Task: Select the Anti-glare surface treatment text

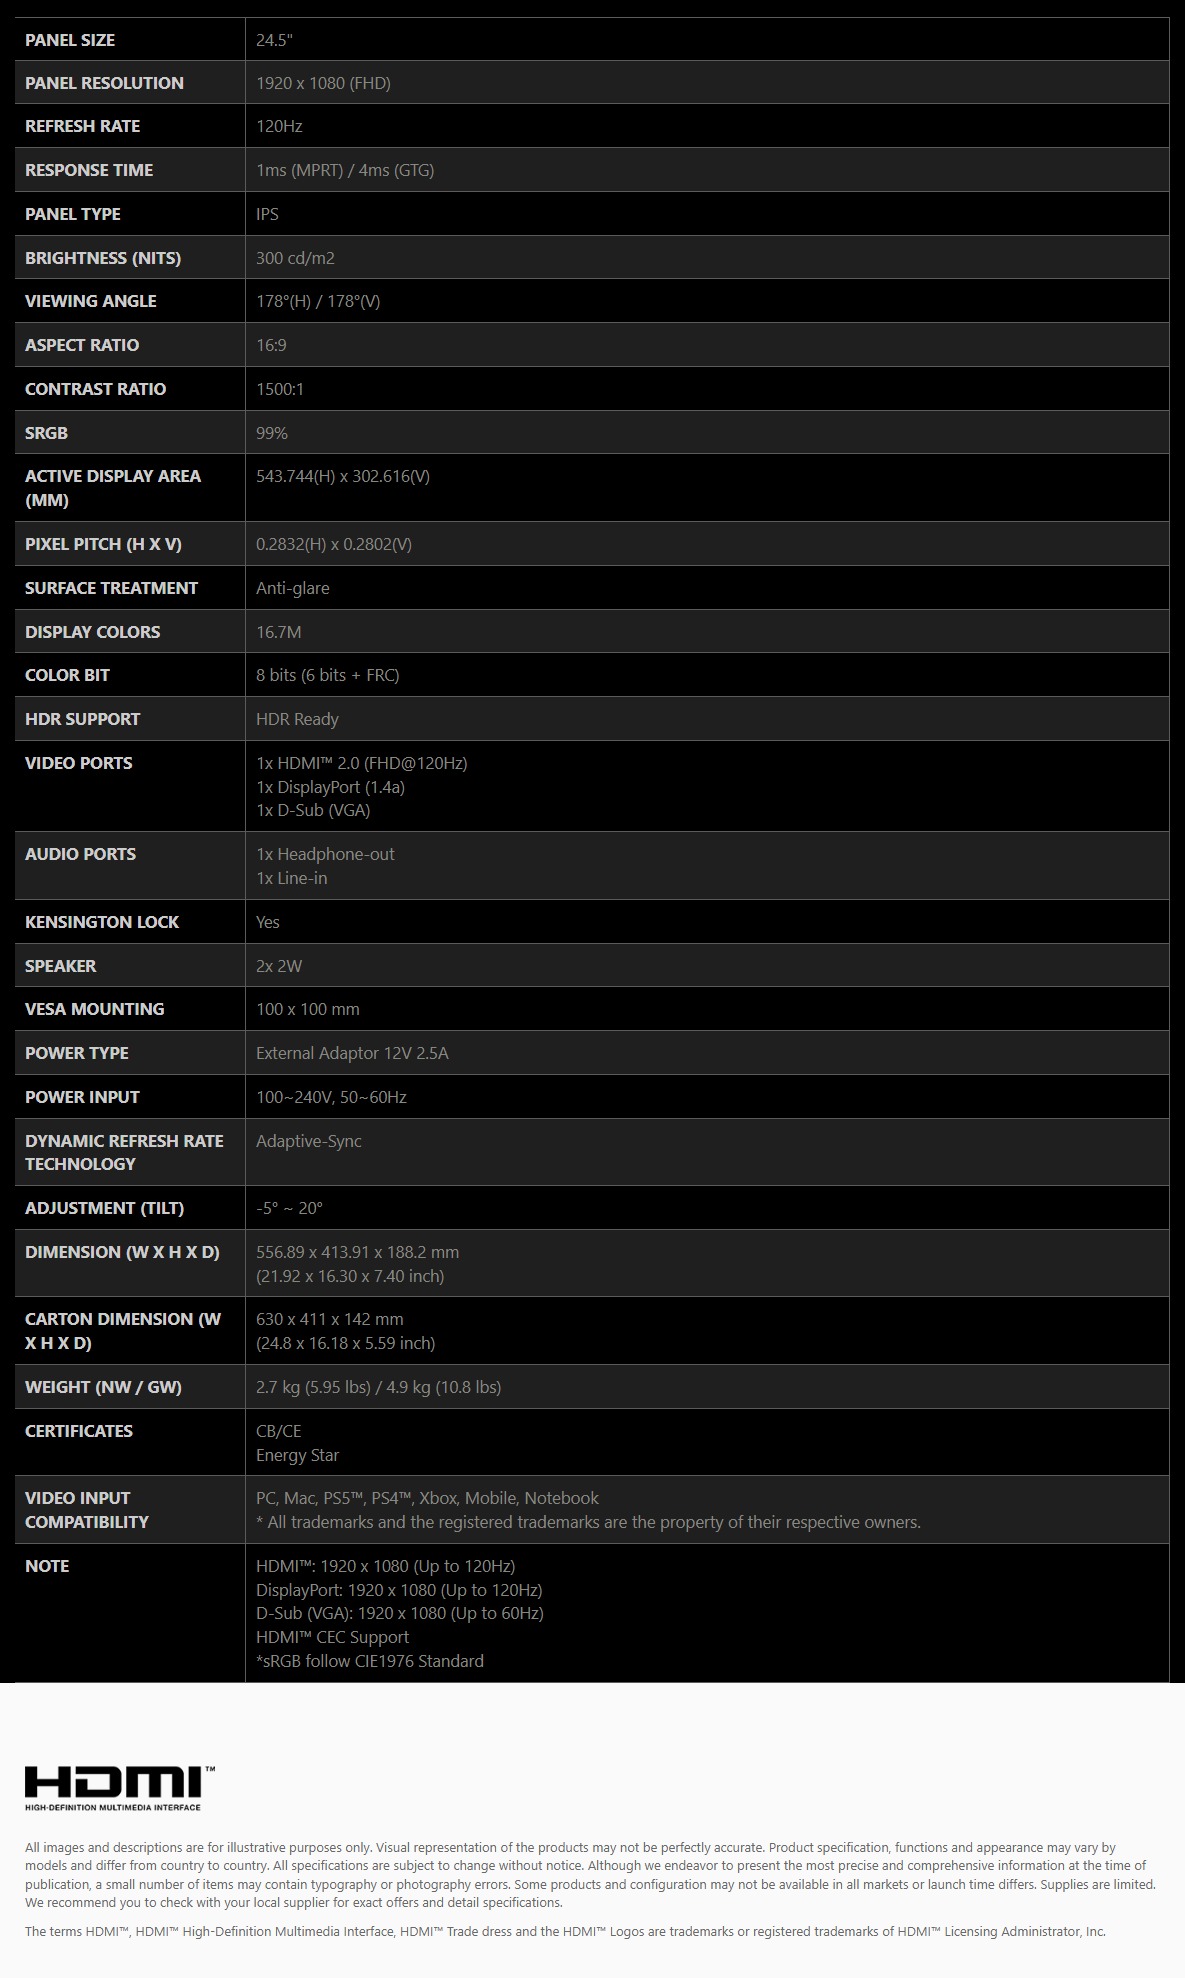Action: point(293,588)
